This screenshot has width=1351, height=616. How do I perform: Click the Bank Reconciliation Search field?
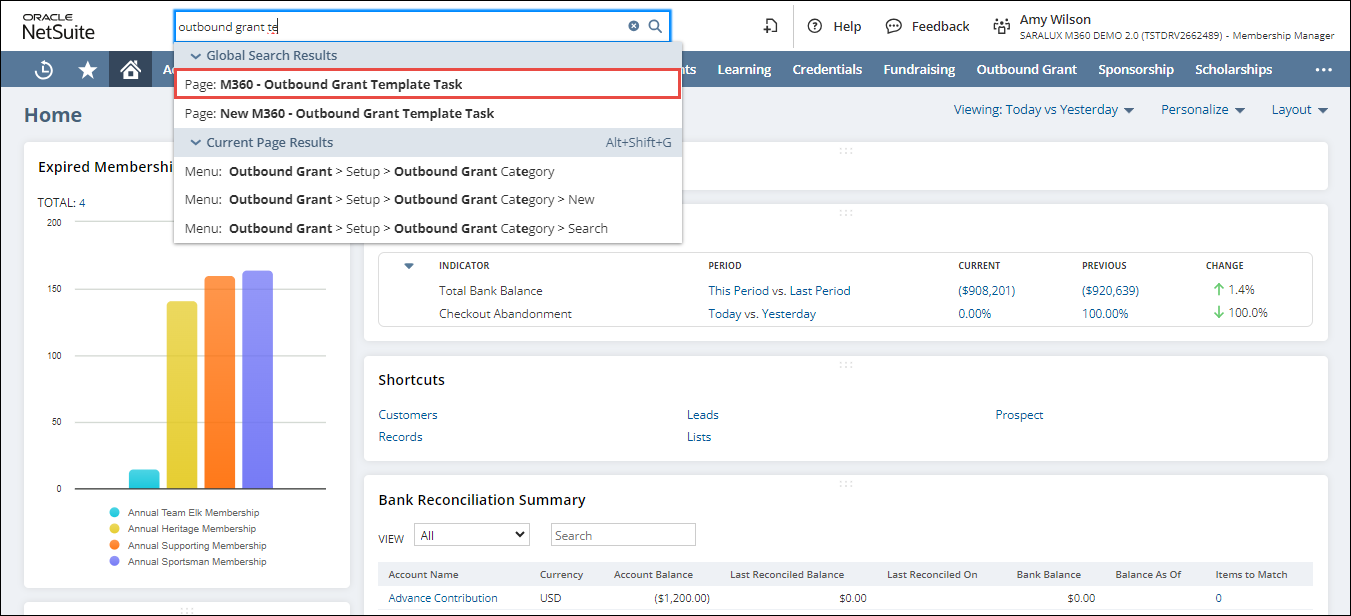pyautogui.click(x=623, y=536)
